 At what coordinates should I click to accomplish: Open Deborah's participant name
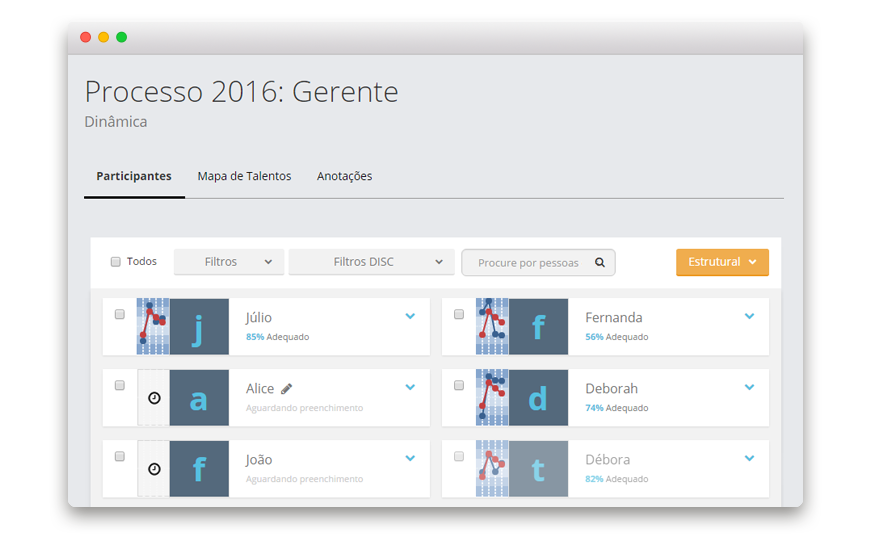611,388
